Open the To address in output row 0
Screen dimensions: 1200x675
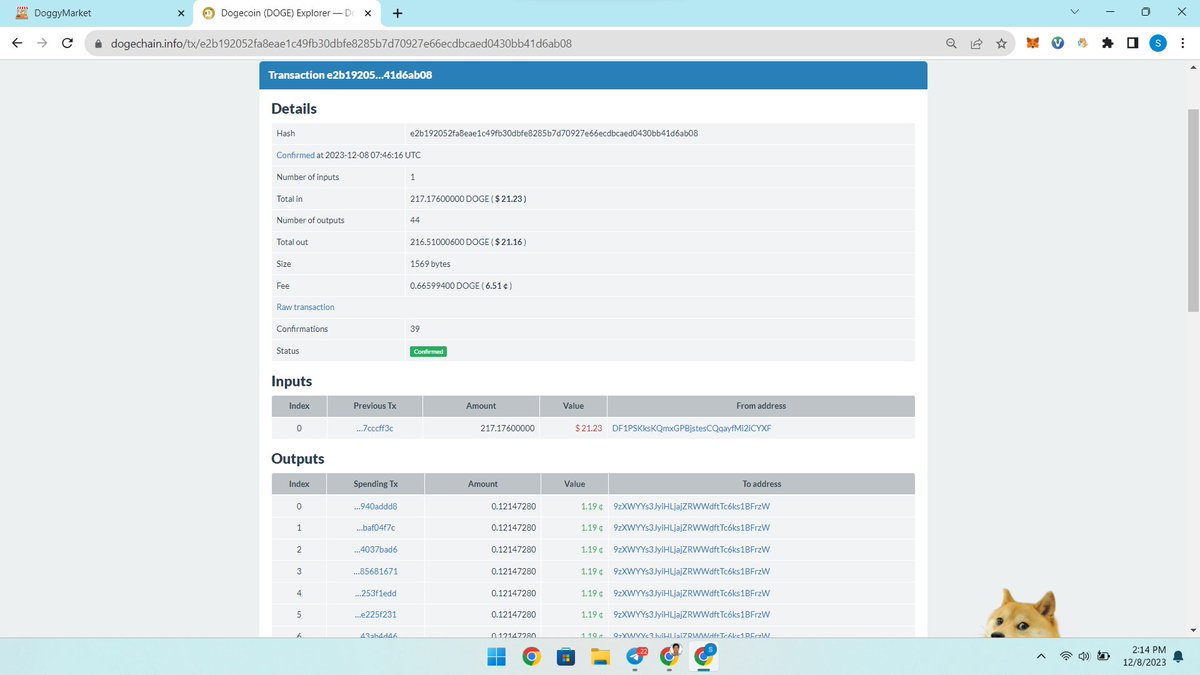pos(691,506)
